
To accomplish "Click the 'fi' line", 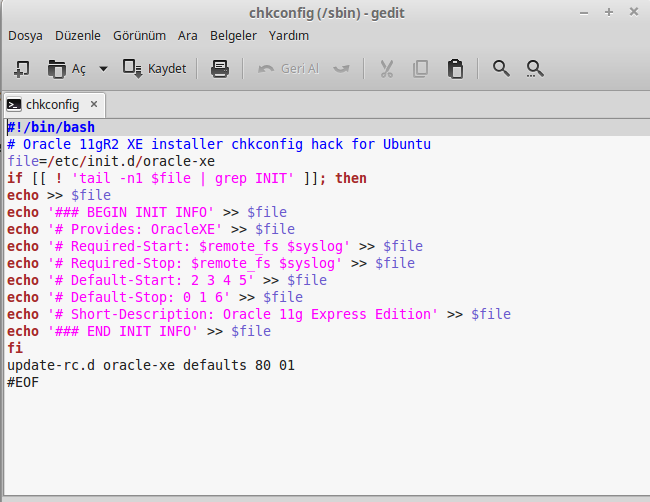I will click(15, 348).
